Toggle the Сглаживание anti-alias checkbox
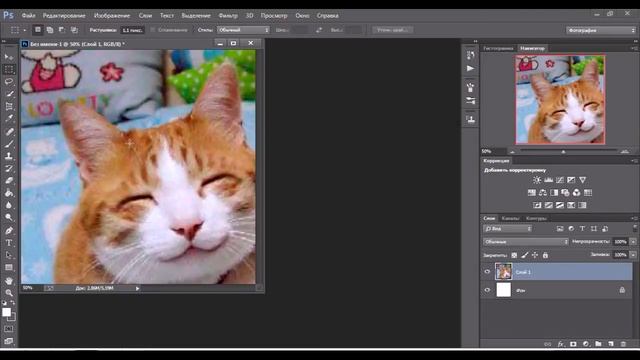Screen dimensions: 640x360 [153, 30]
